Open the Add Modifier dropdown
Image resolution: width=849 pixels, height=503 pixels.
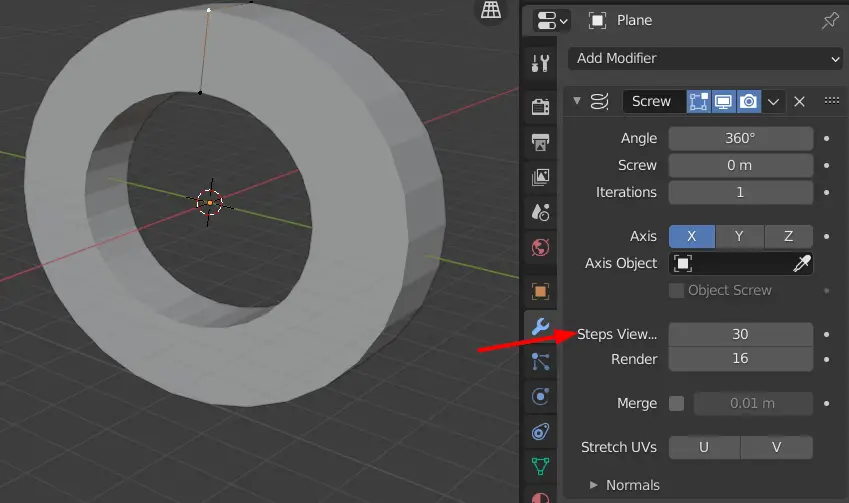tap(705, 58)
